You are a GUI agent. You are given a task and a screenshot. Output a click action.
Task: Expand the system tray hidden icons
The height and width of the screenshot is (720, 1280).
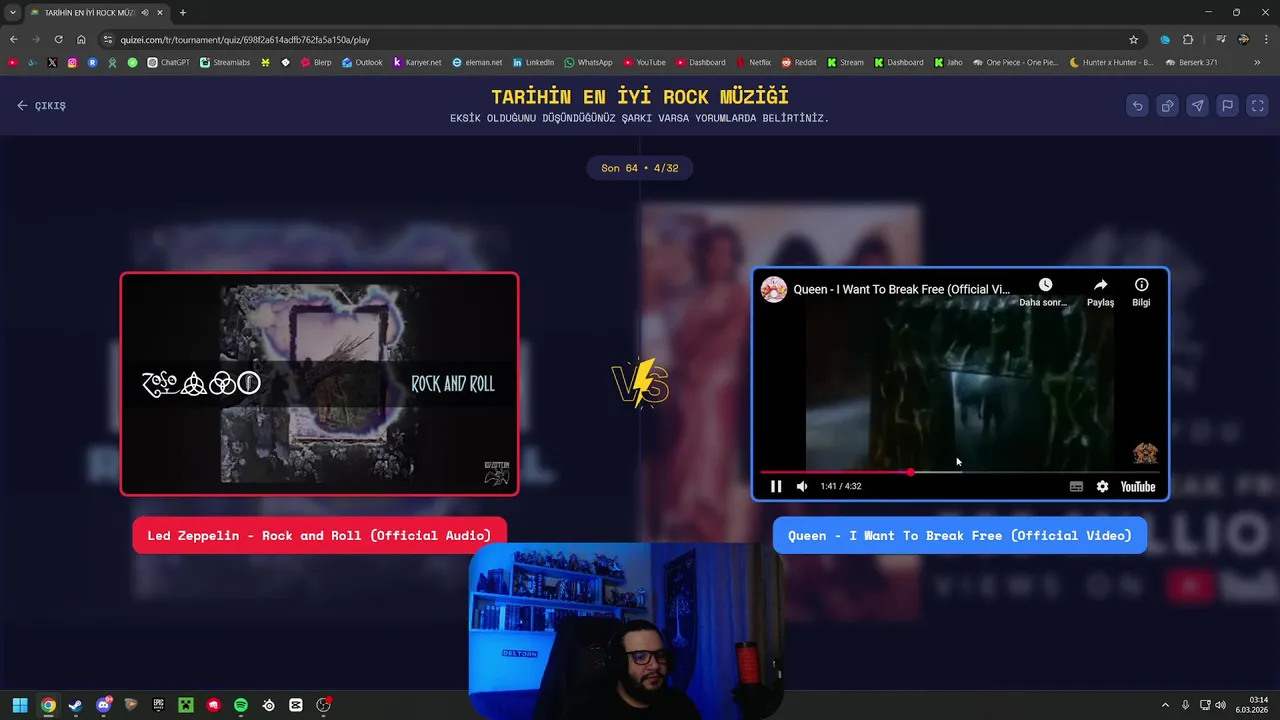tap(1165, 705)
